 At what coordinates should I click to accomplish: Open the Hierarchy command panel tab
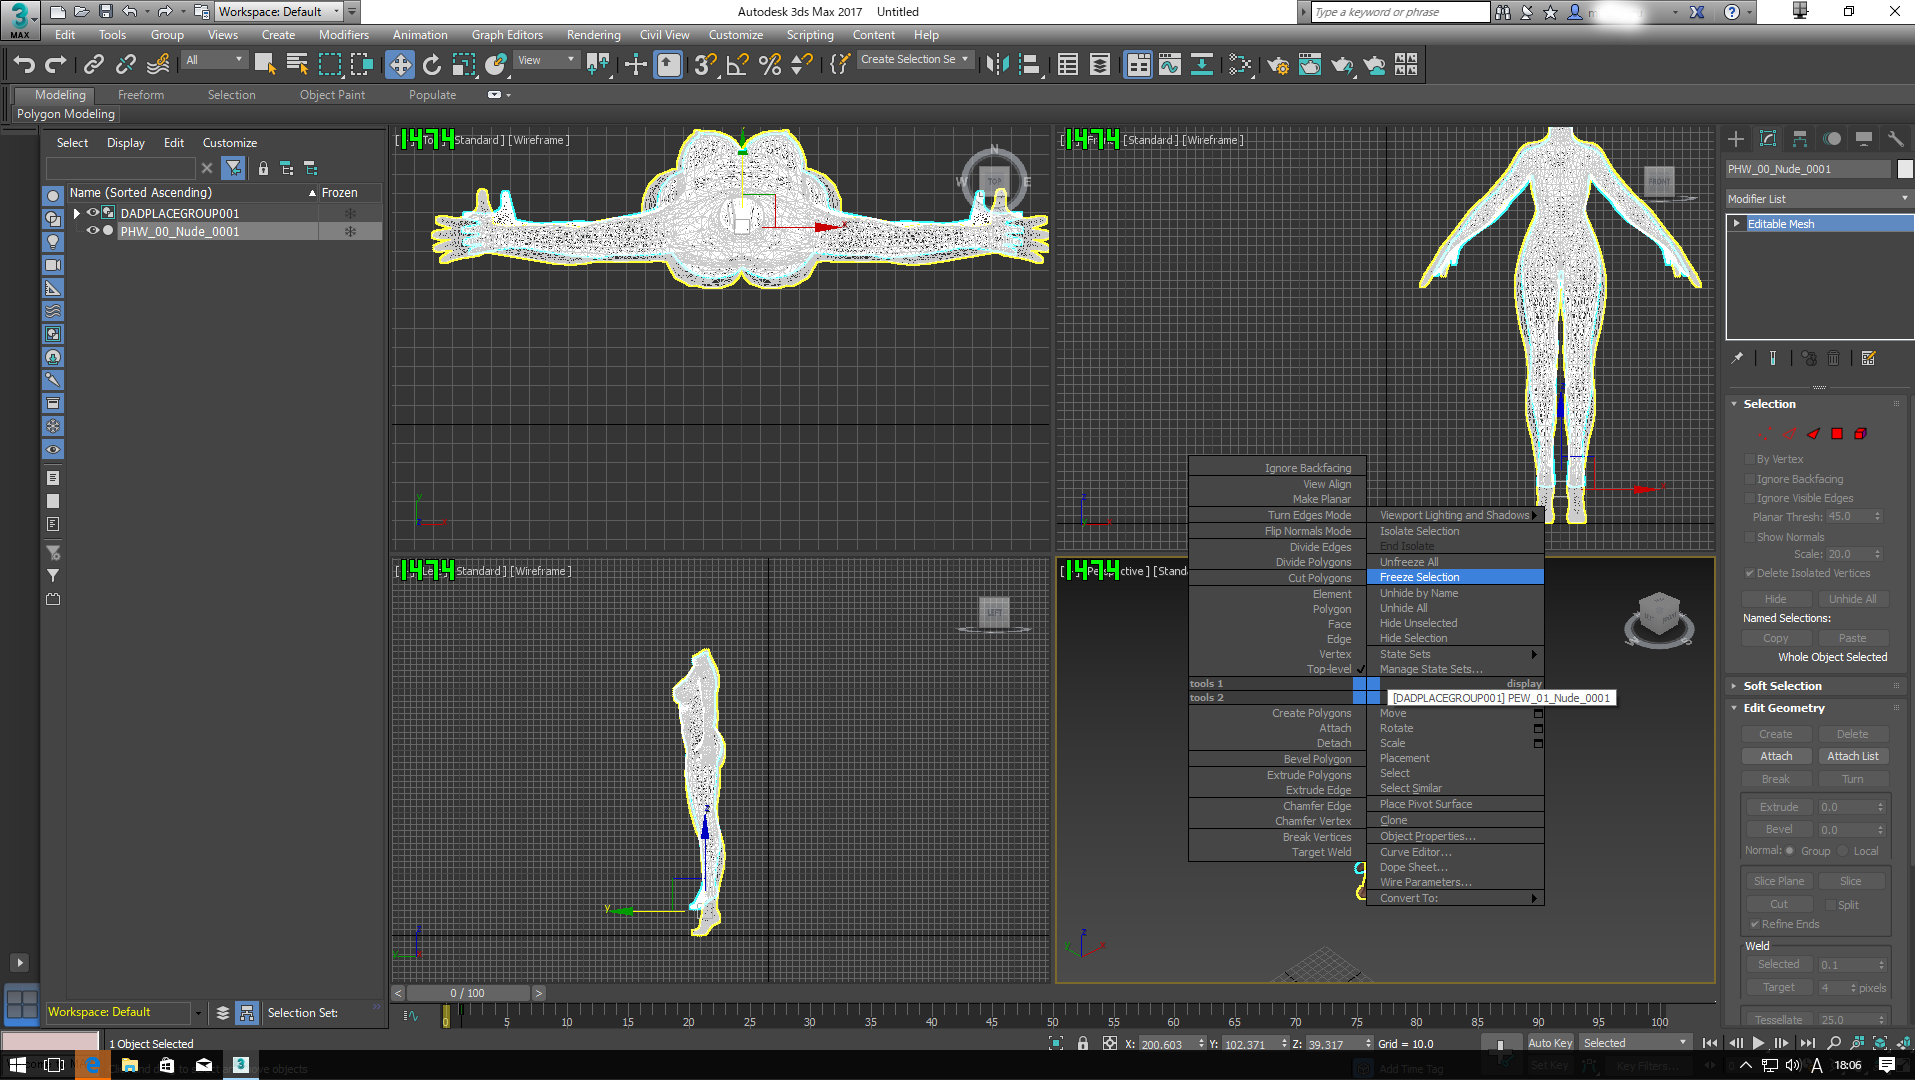click(x=1800, y=139)
